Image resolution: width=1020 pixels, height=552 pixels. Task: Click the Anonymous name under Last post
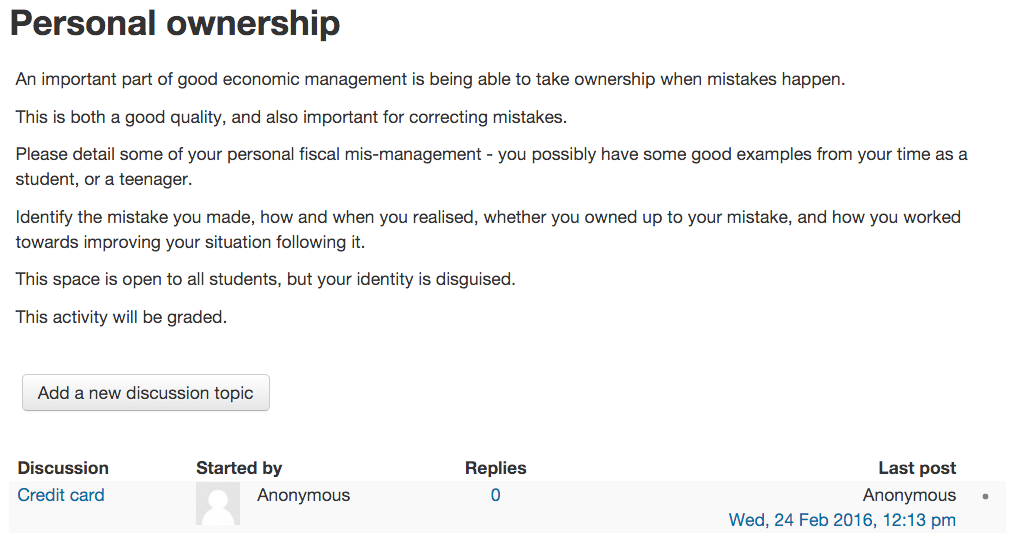[909, 495]
